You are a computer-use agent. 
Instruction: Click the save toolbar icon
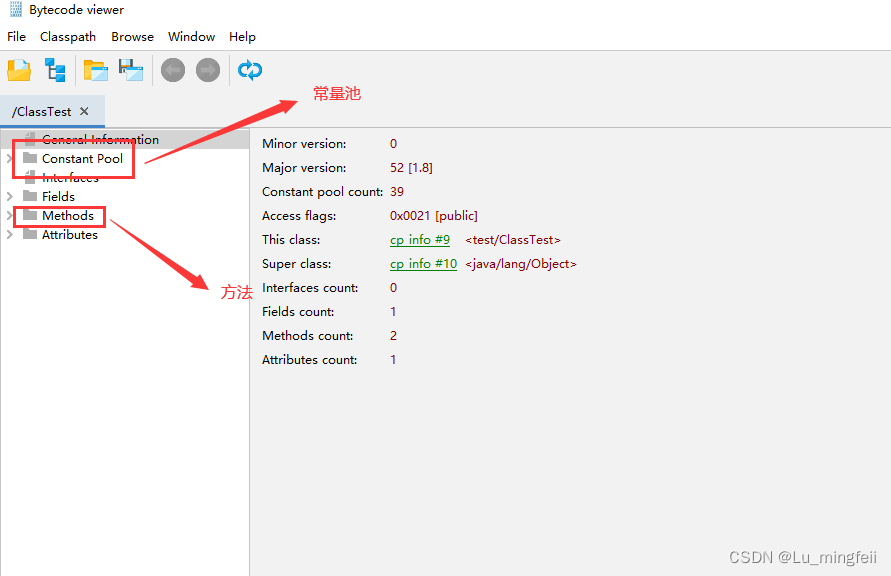coord(131,69)
